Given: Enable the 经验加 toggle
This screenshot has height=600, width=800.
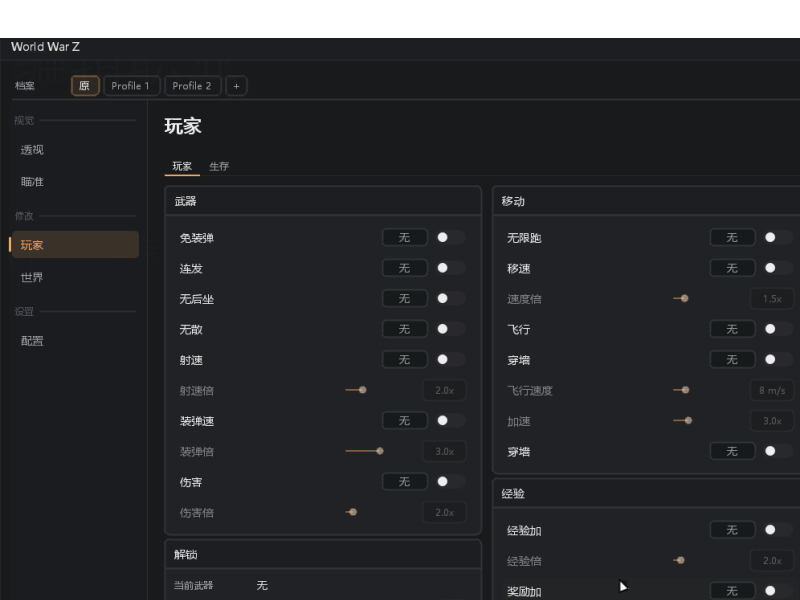Looking at the screenshot, I should (x=779, y=530).
